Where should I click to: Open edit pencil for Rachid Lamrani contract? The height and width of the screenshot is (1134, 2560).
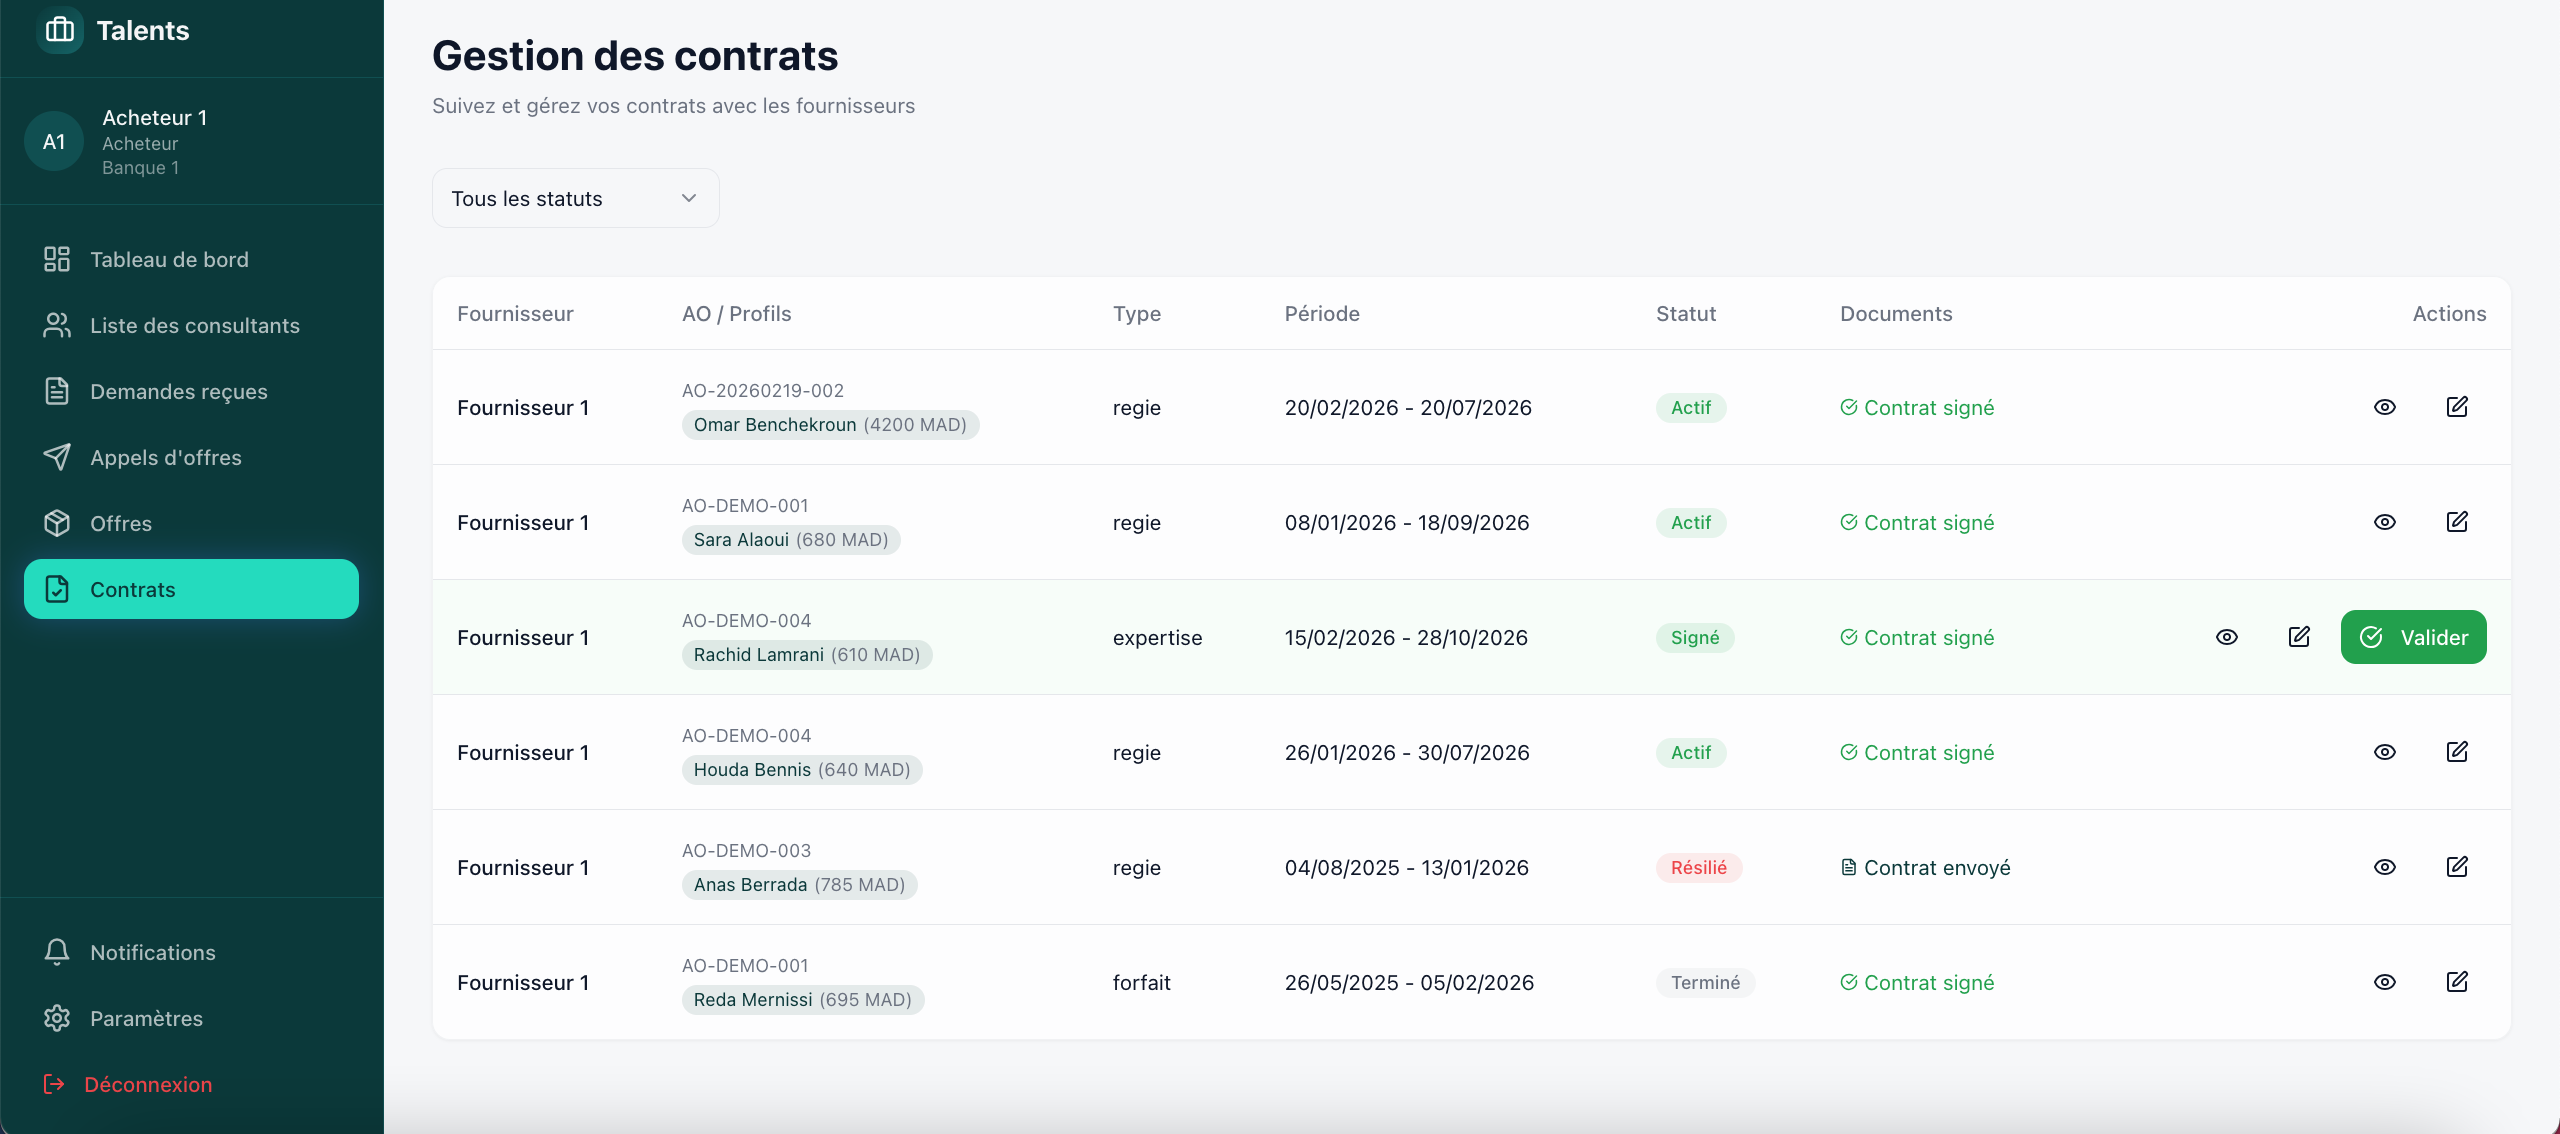tap(2299, 637)
